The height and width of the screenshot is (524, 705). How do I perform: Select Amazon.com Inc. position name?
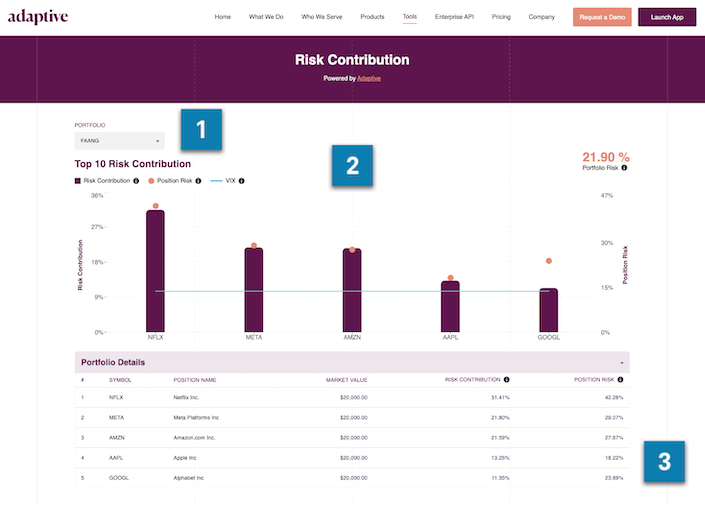click(x=194, y=438)
